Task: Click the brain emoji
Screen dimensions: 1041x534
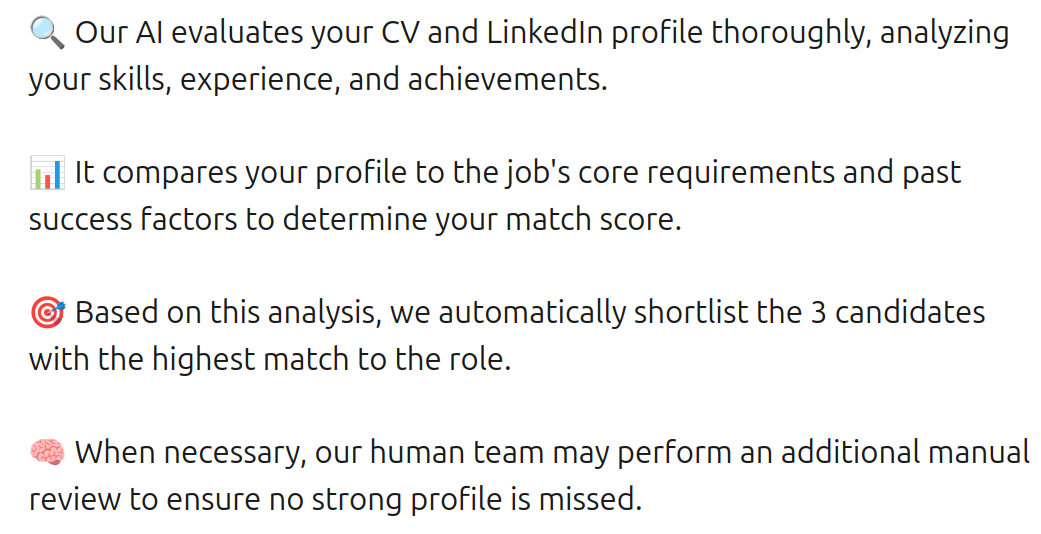Action: point(47,453)
